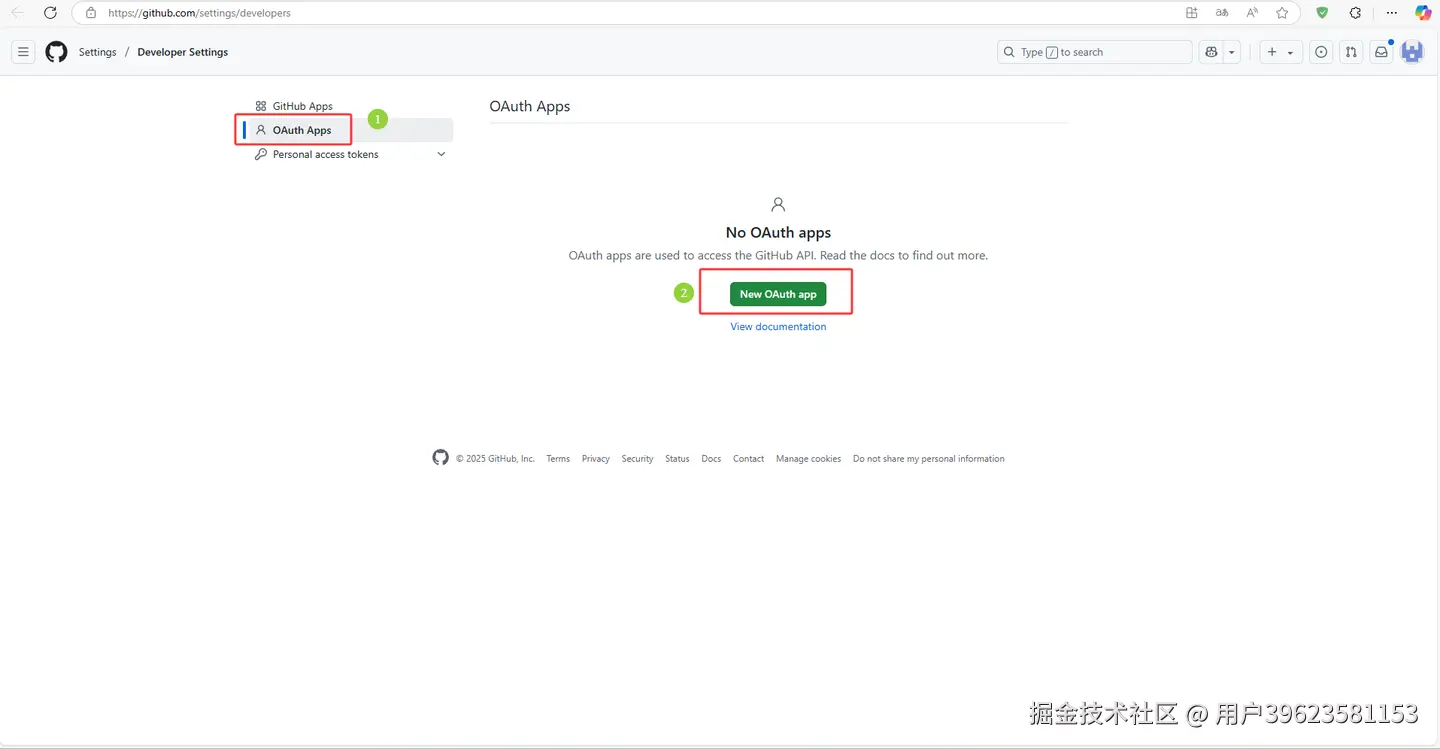
Task: Open the green shield extension icon
Action: (1322, 13)
